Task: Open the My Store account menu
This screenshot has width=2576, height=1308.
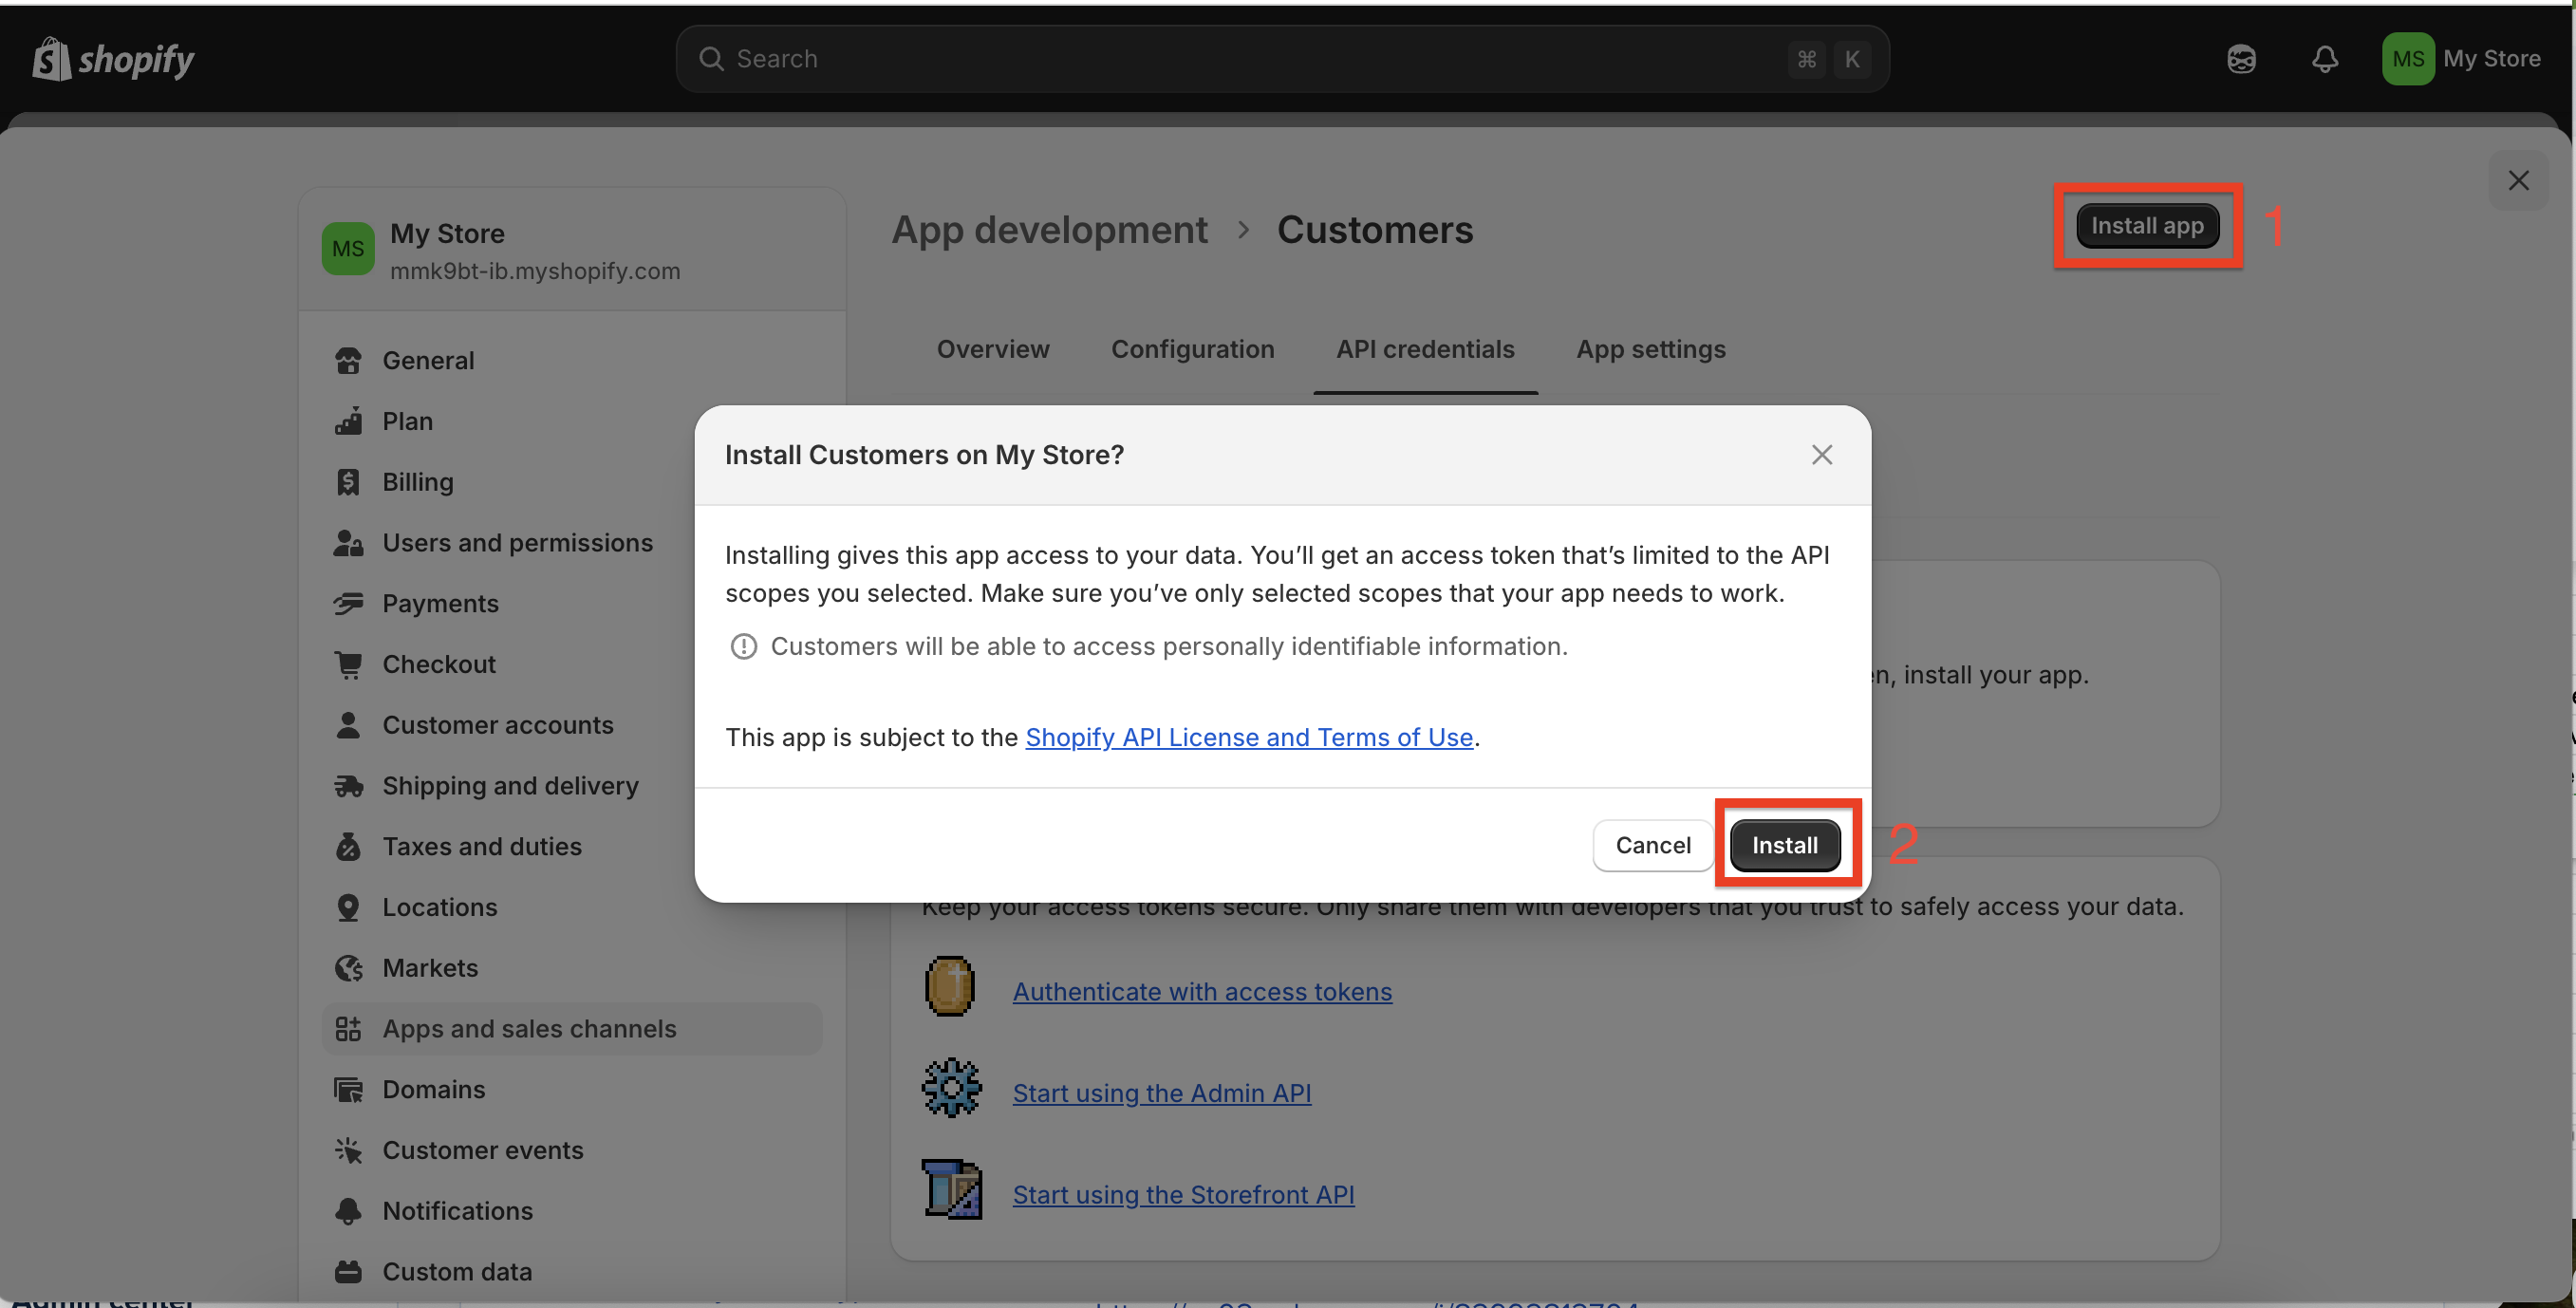Action: click(2461, 59)
